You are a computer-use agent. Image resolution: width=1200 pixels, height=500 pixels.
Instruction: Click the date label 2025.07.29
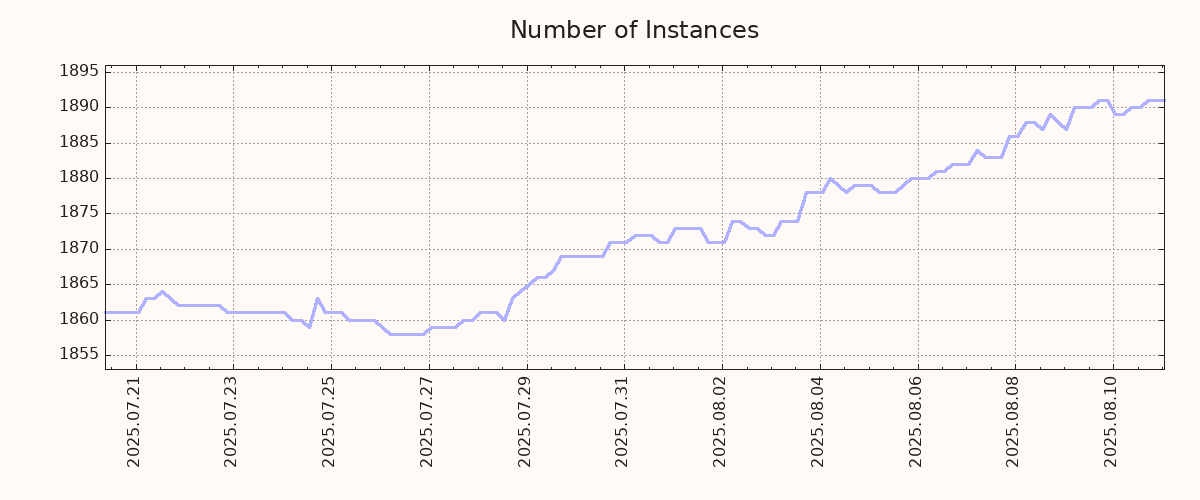pos(526,423)
